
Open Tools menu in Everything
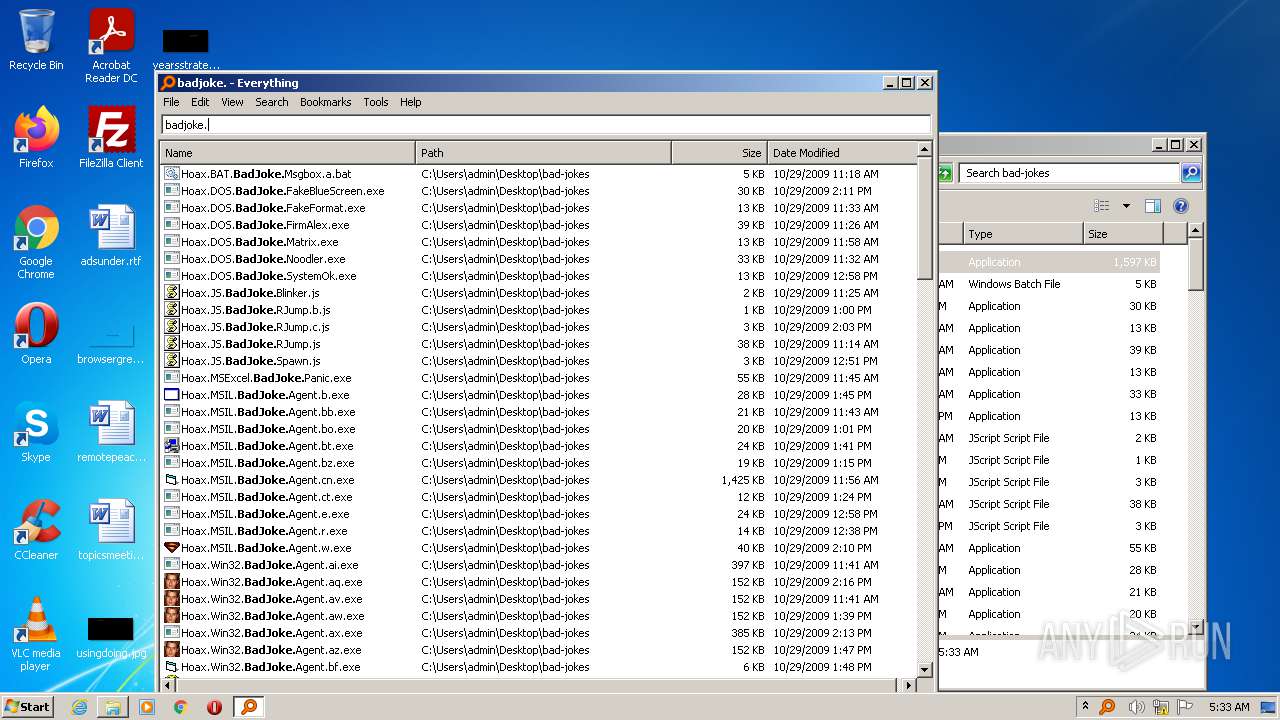[376, 102]
